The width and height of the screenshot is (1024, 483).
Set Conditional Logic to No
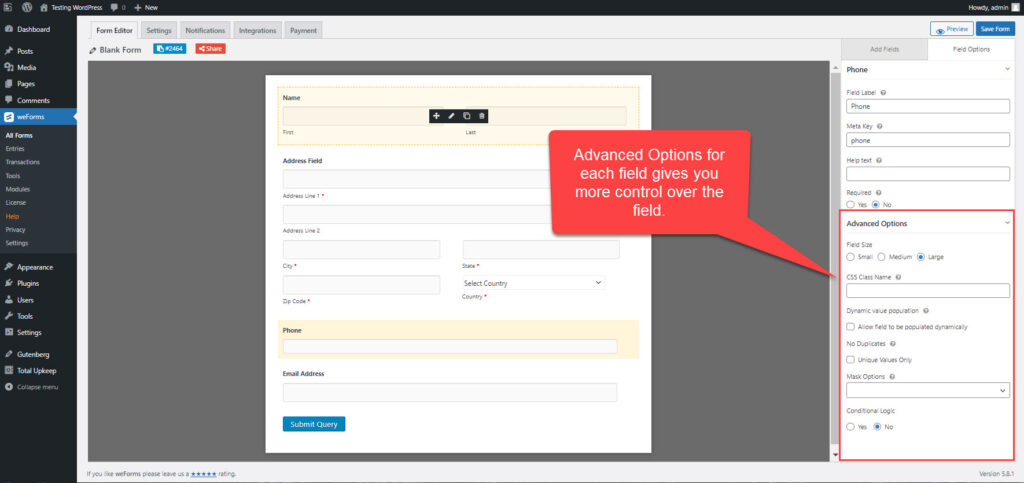[877, 427]
